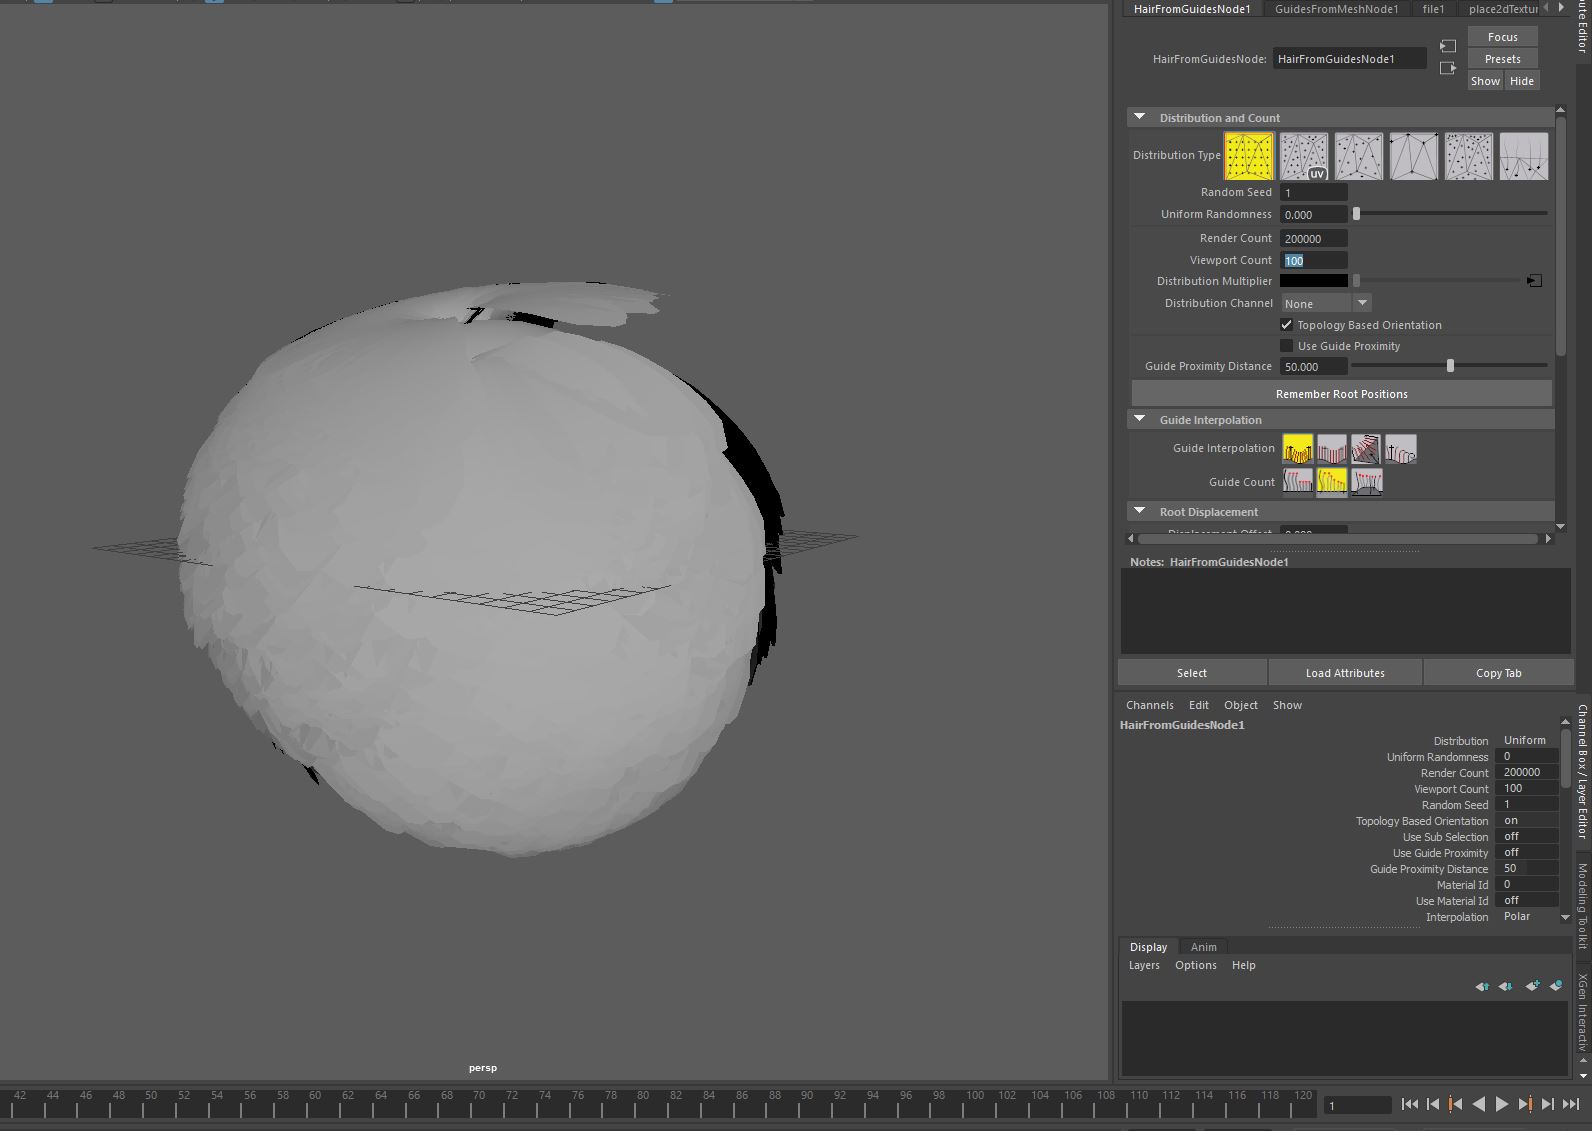Viewport: 1592px width, 1131px height.
Task: Collapse the Root Displacement section
Action: (1139, 511)
